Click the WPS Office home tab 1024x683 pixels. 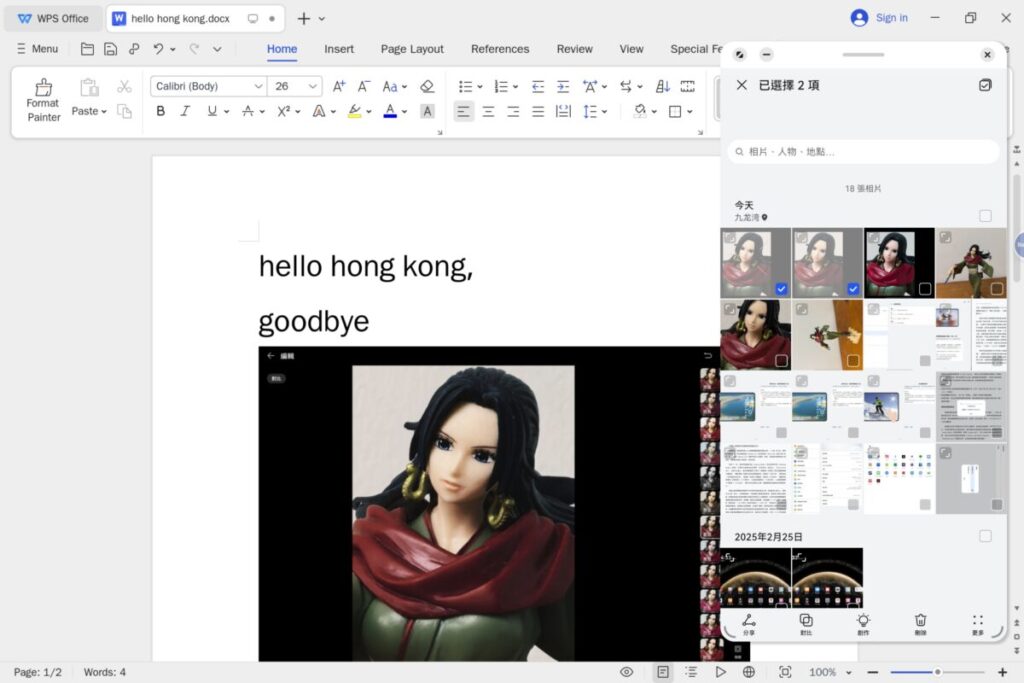[x=53, y=18]
